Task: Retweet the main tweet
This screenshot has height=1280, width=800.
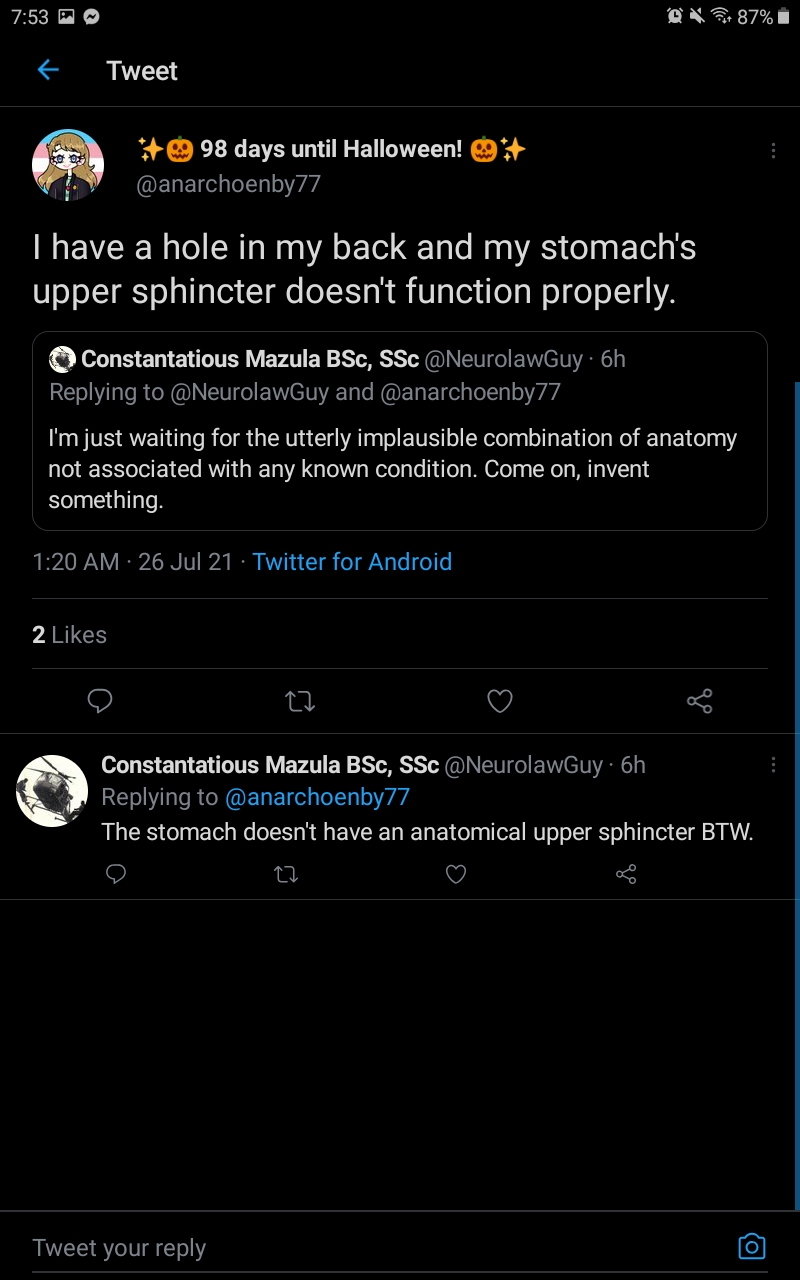Action: point(300,701)
